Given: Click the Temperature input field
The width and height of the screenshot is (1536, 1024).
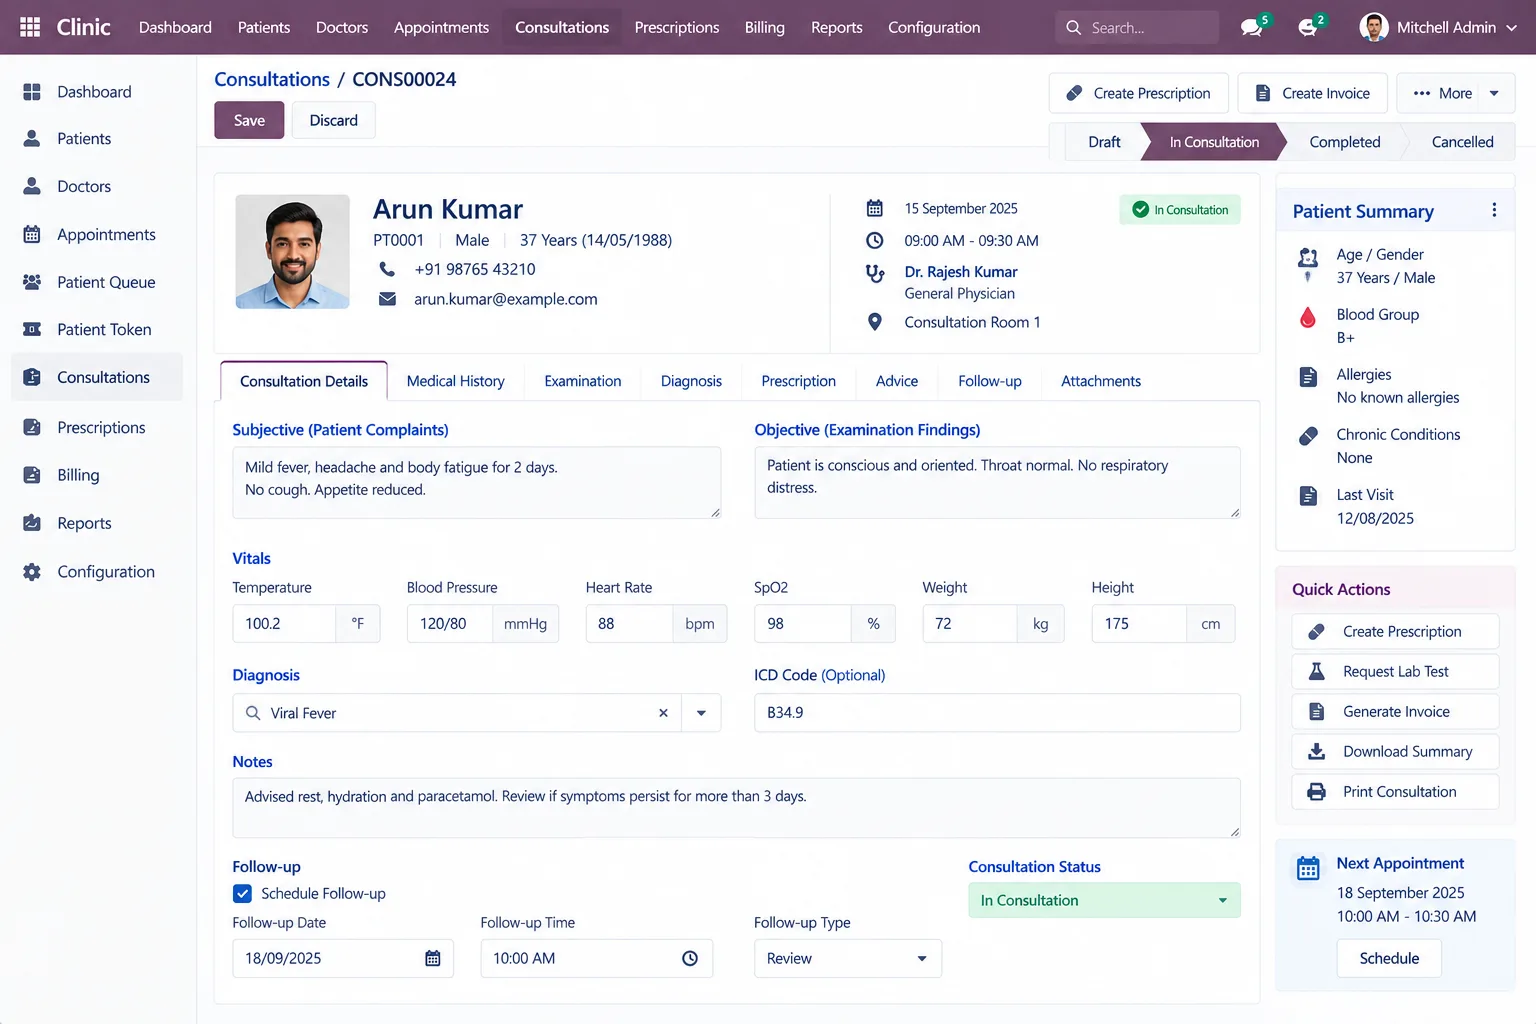Looking at the screenshot, I should click(x=284, y=623).
